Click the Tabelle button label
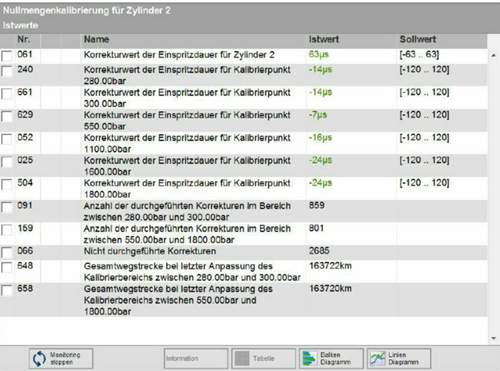500x371 pixels. point(264,359)
